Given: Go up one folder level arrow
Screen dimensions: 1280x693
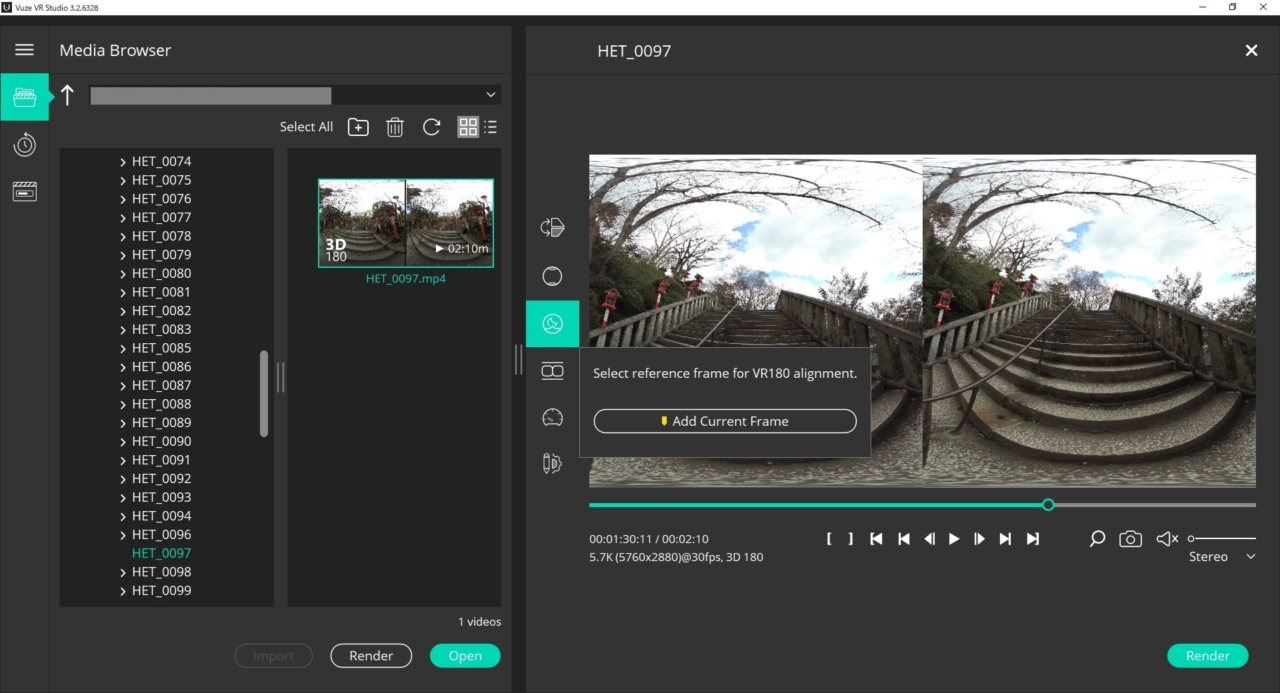Looking at the screenshot, I should pos(67,95).
